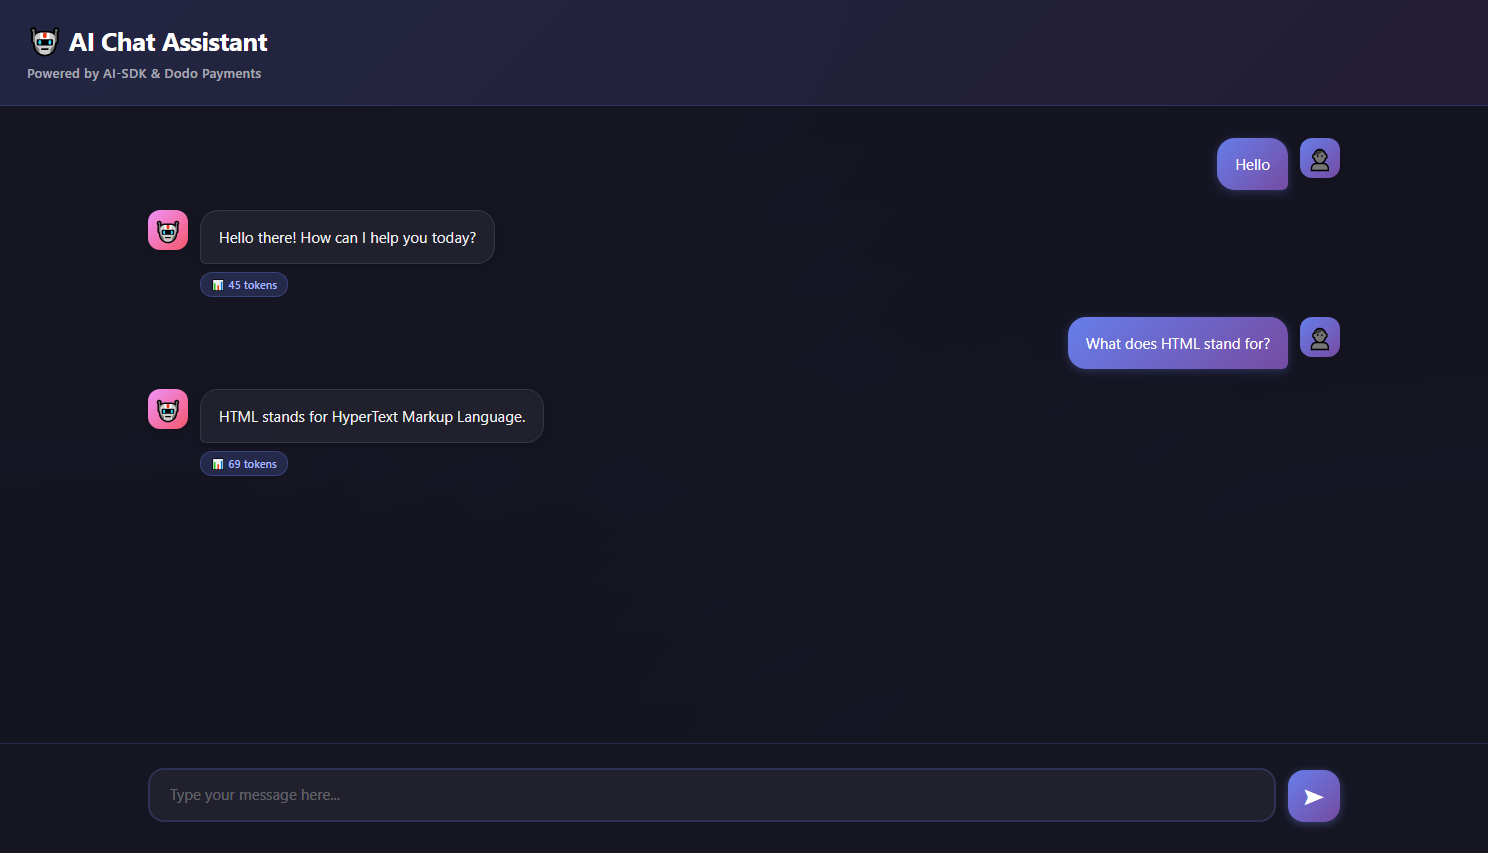Click the bot avatar next to the HTML answer
The height and width of the screenshot is (853, 1488).
[167, 408]
